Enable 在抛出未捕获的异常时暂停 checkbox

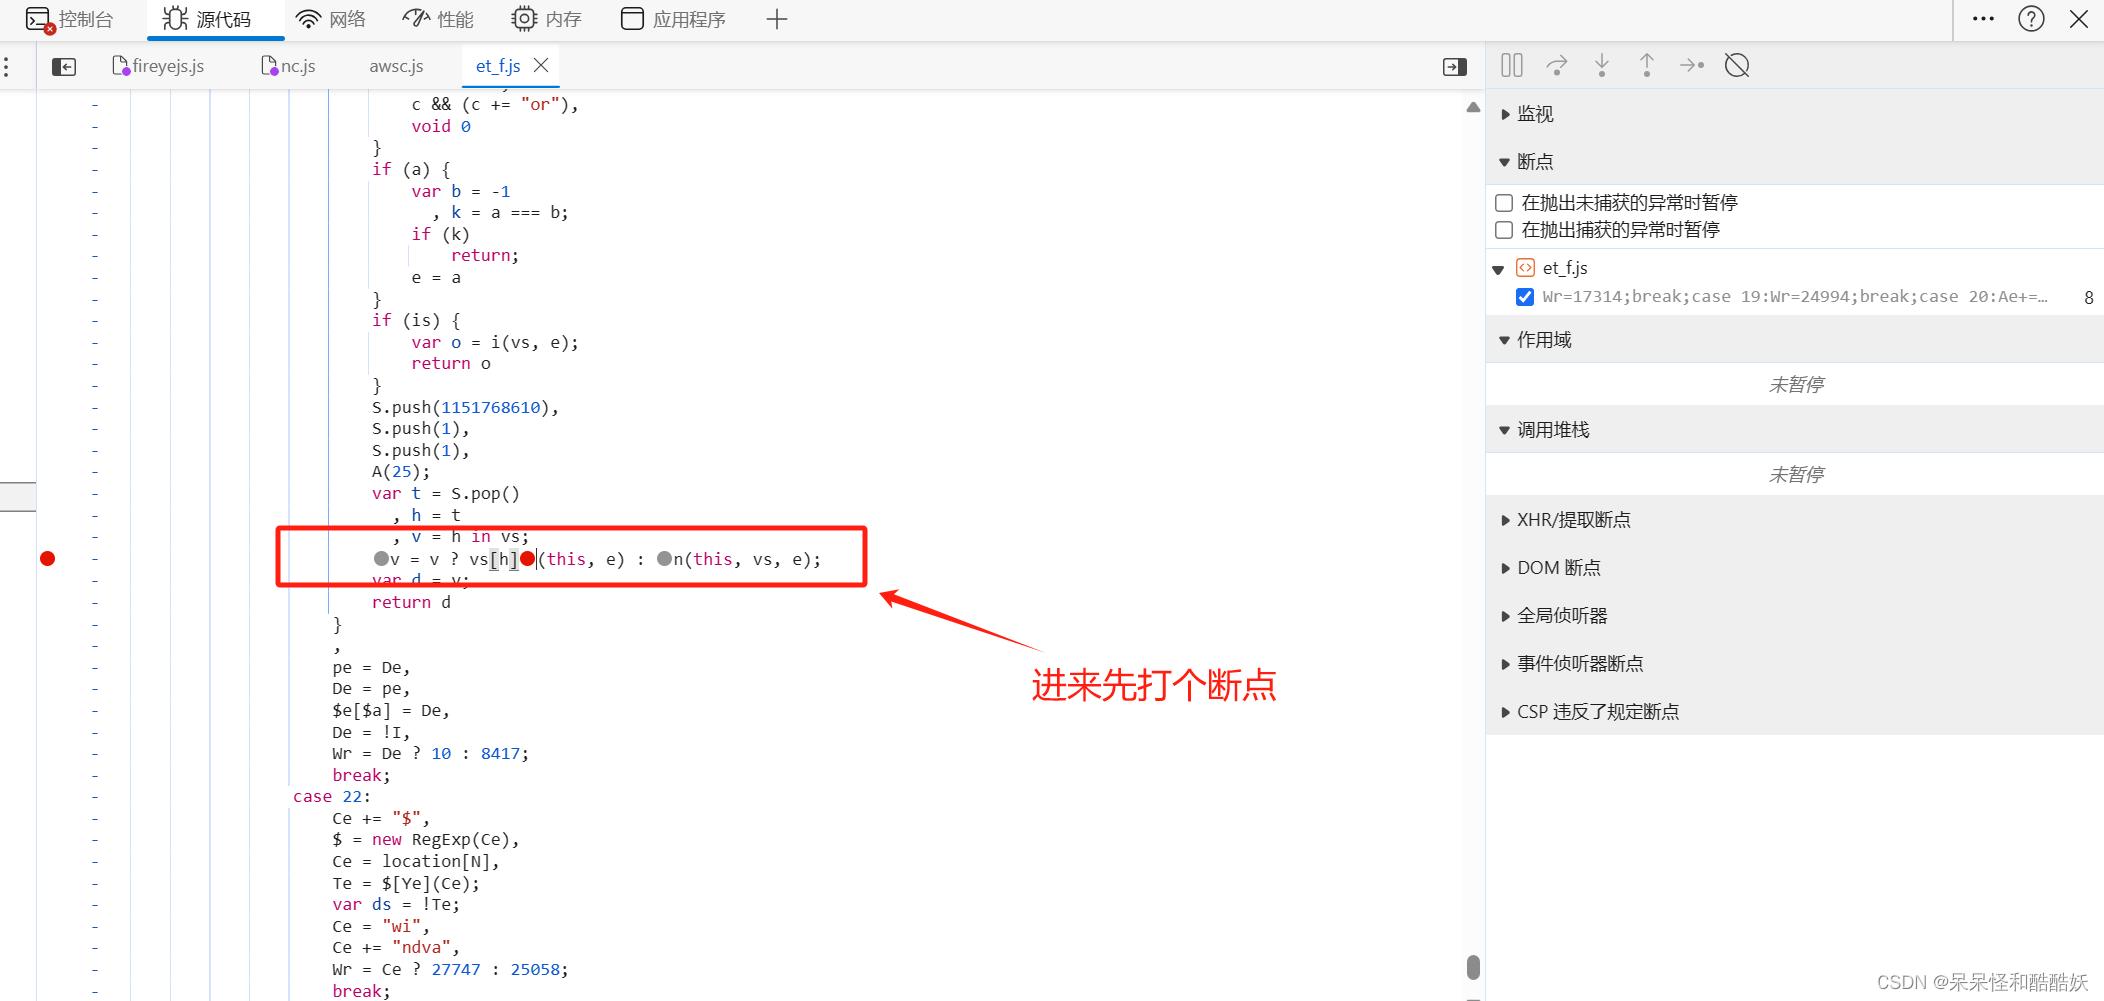(x=1504, y=203)
